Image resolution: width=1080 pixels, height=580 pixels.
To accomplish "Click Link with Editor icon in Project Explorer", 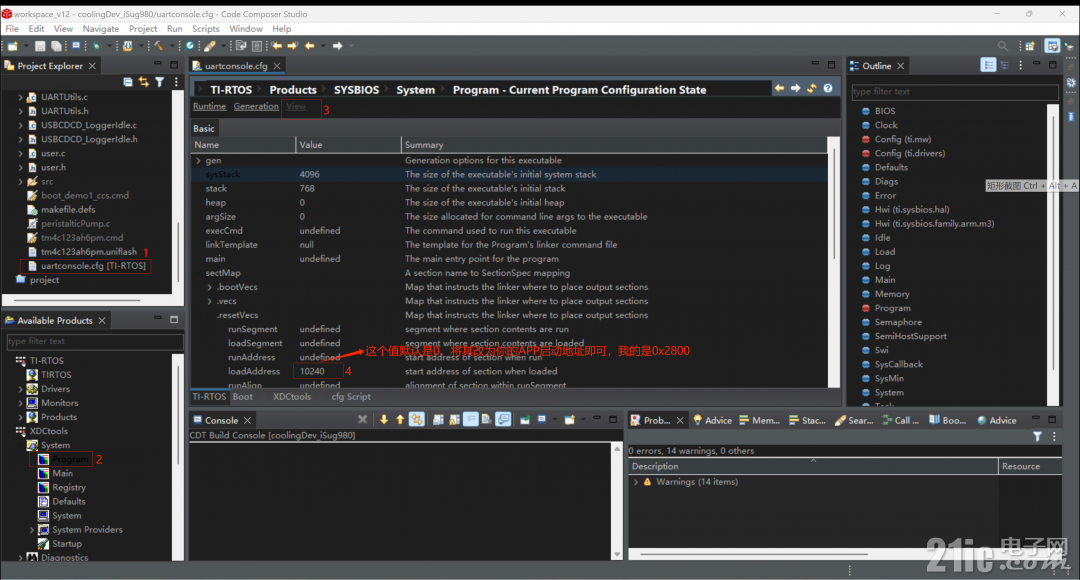I will point(144,82).
